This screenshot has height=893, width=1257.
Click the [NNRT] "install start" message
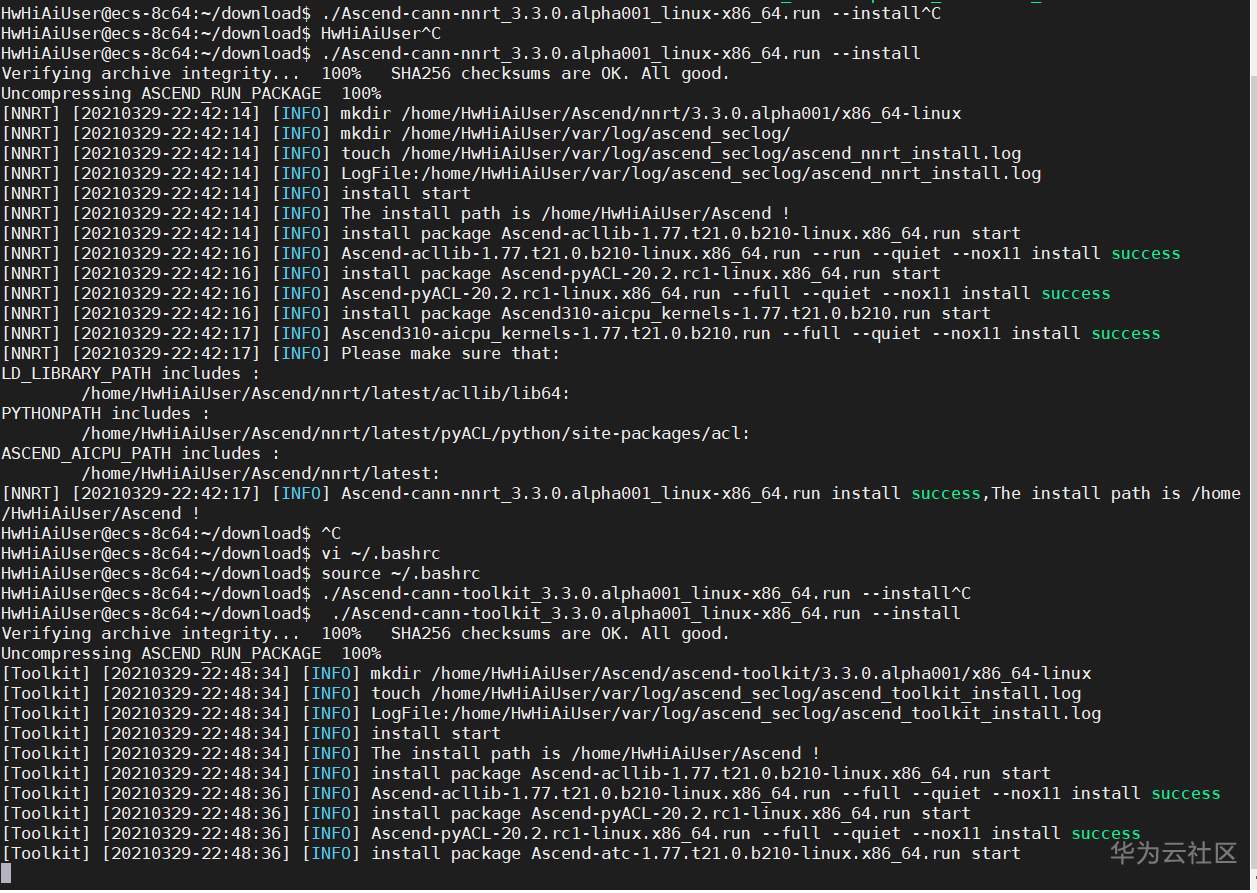click(406, 193)
